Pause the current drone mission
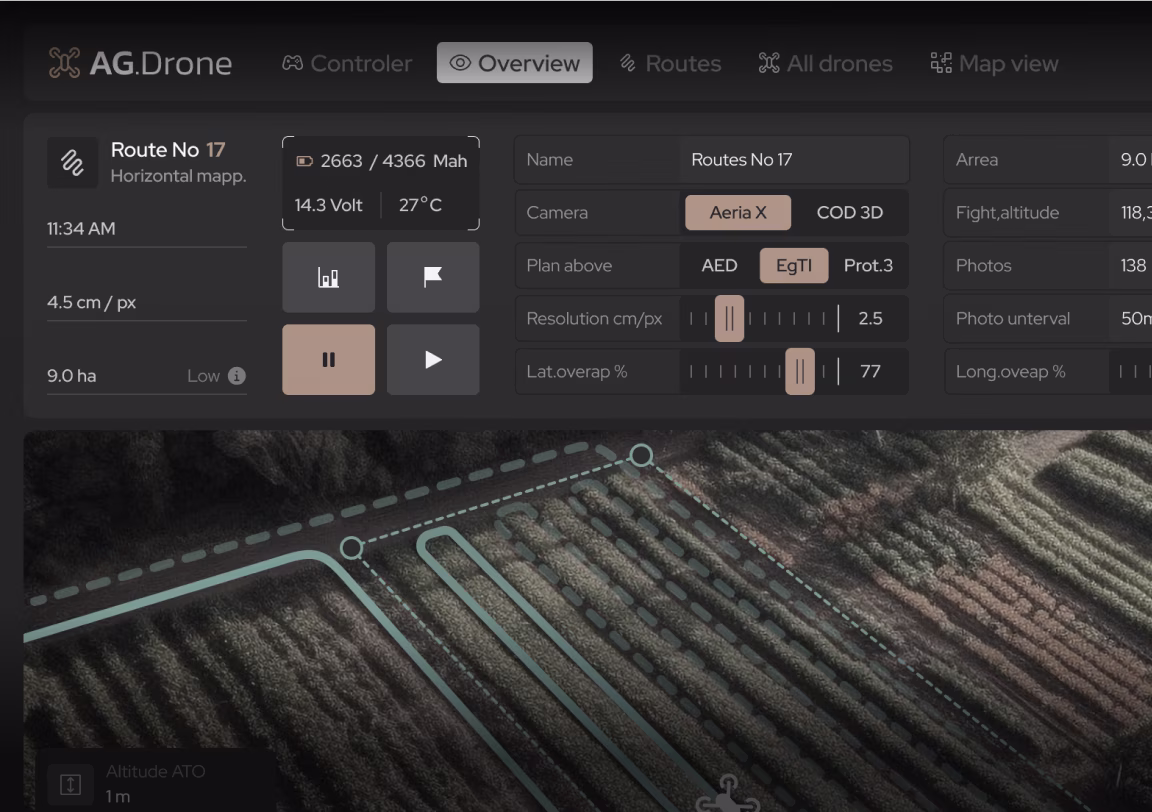The width and height of the screenshot is (1152, 812). 328,359
